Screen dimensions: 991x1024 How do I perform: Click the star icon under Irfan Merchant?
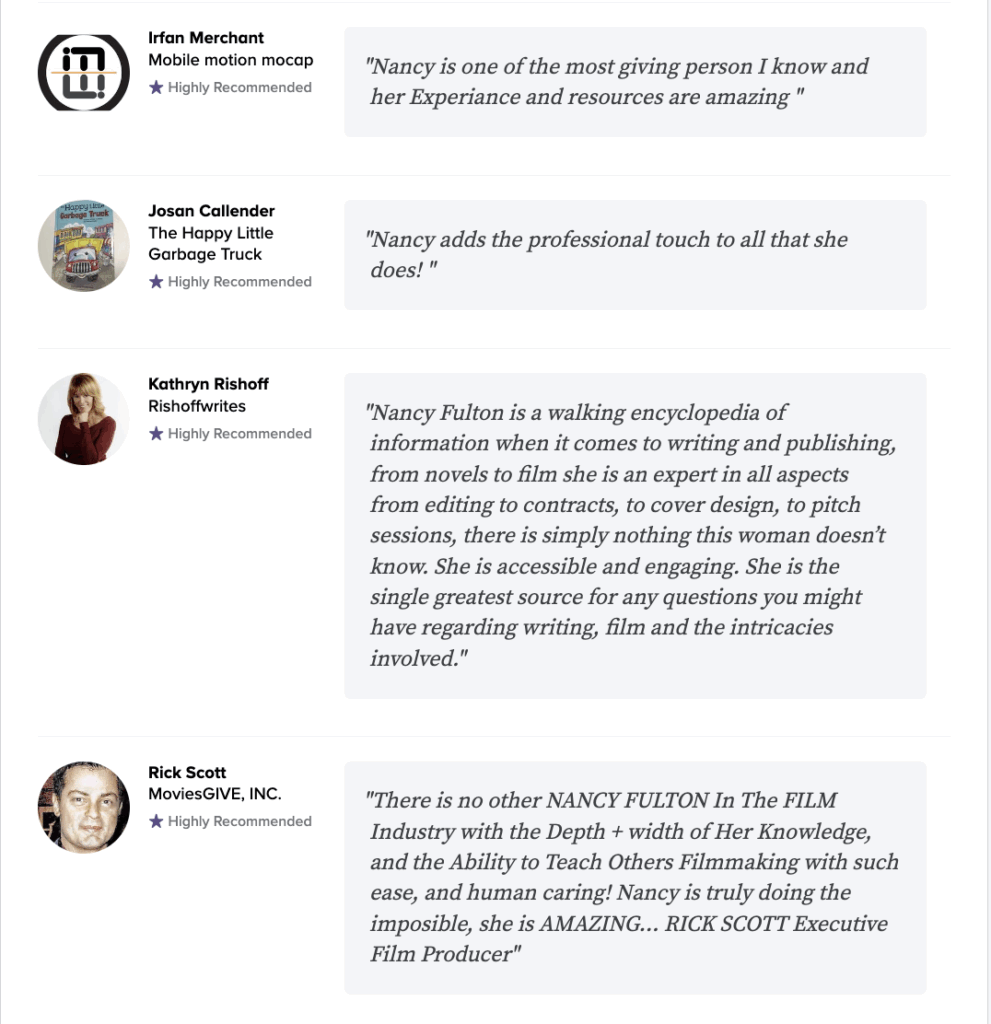155,87
